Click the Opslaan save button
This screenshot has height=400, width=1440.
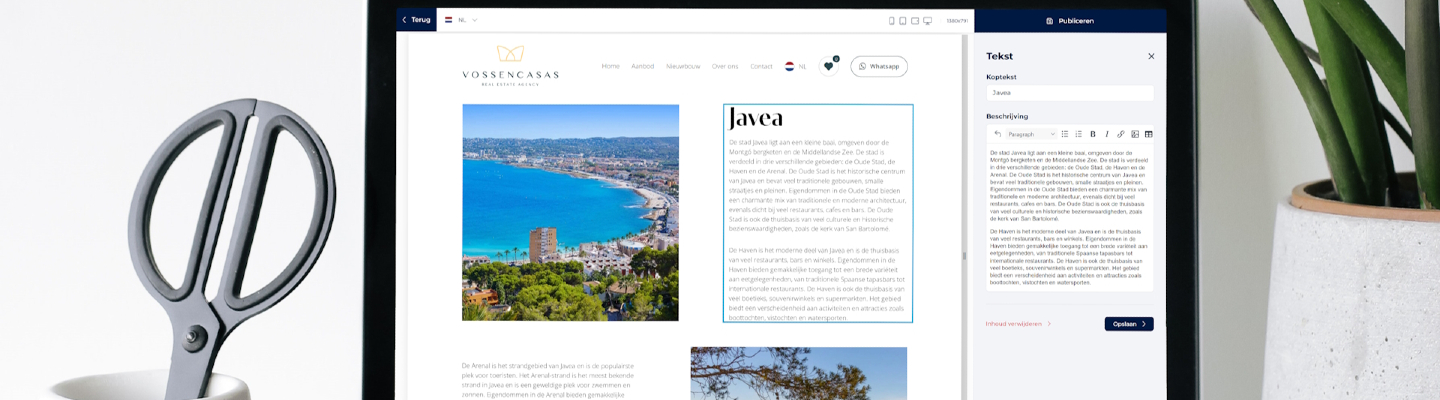tap(1128, 324)
